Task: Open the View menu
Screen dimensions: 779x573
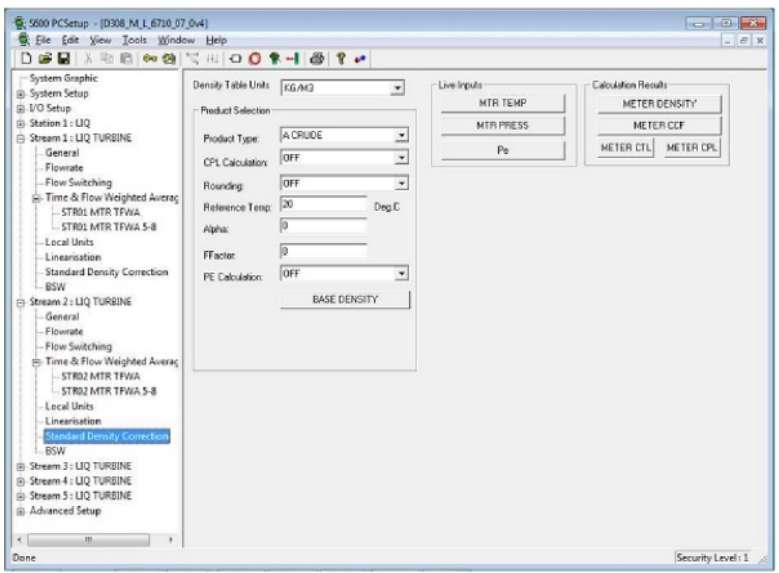Action: pos(100,40)
